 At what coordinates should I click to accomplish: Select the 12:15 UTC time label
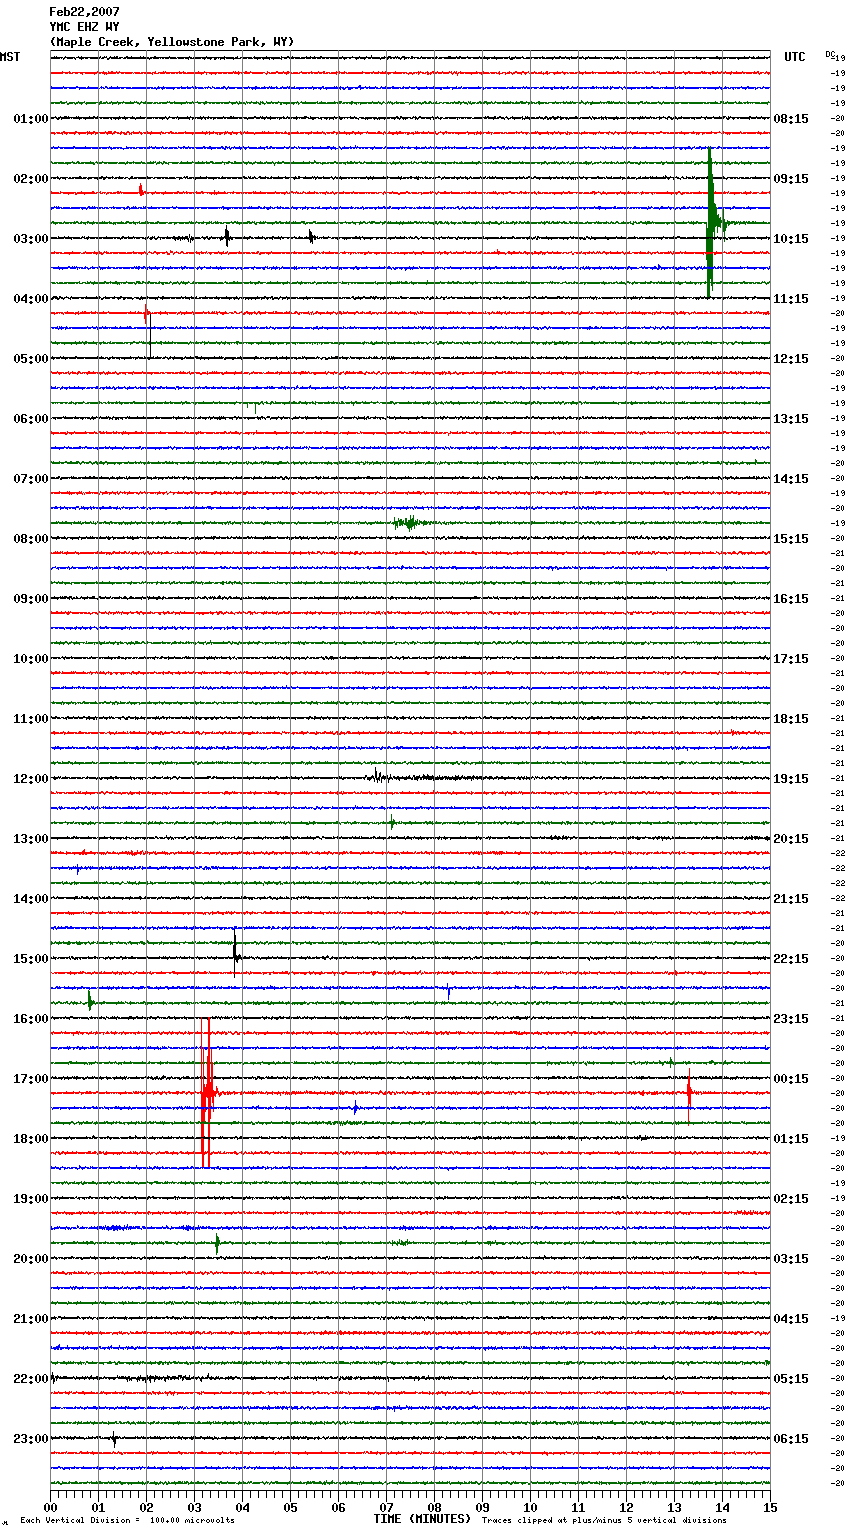coord(791,359)
